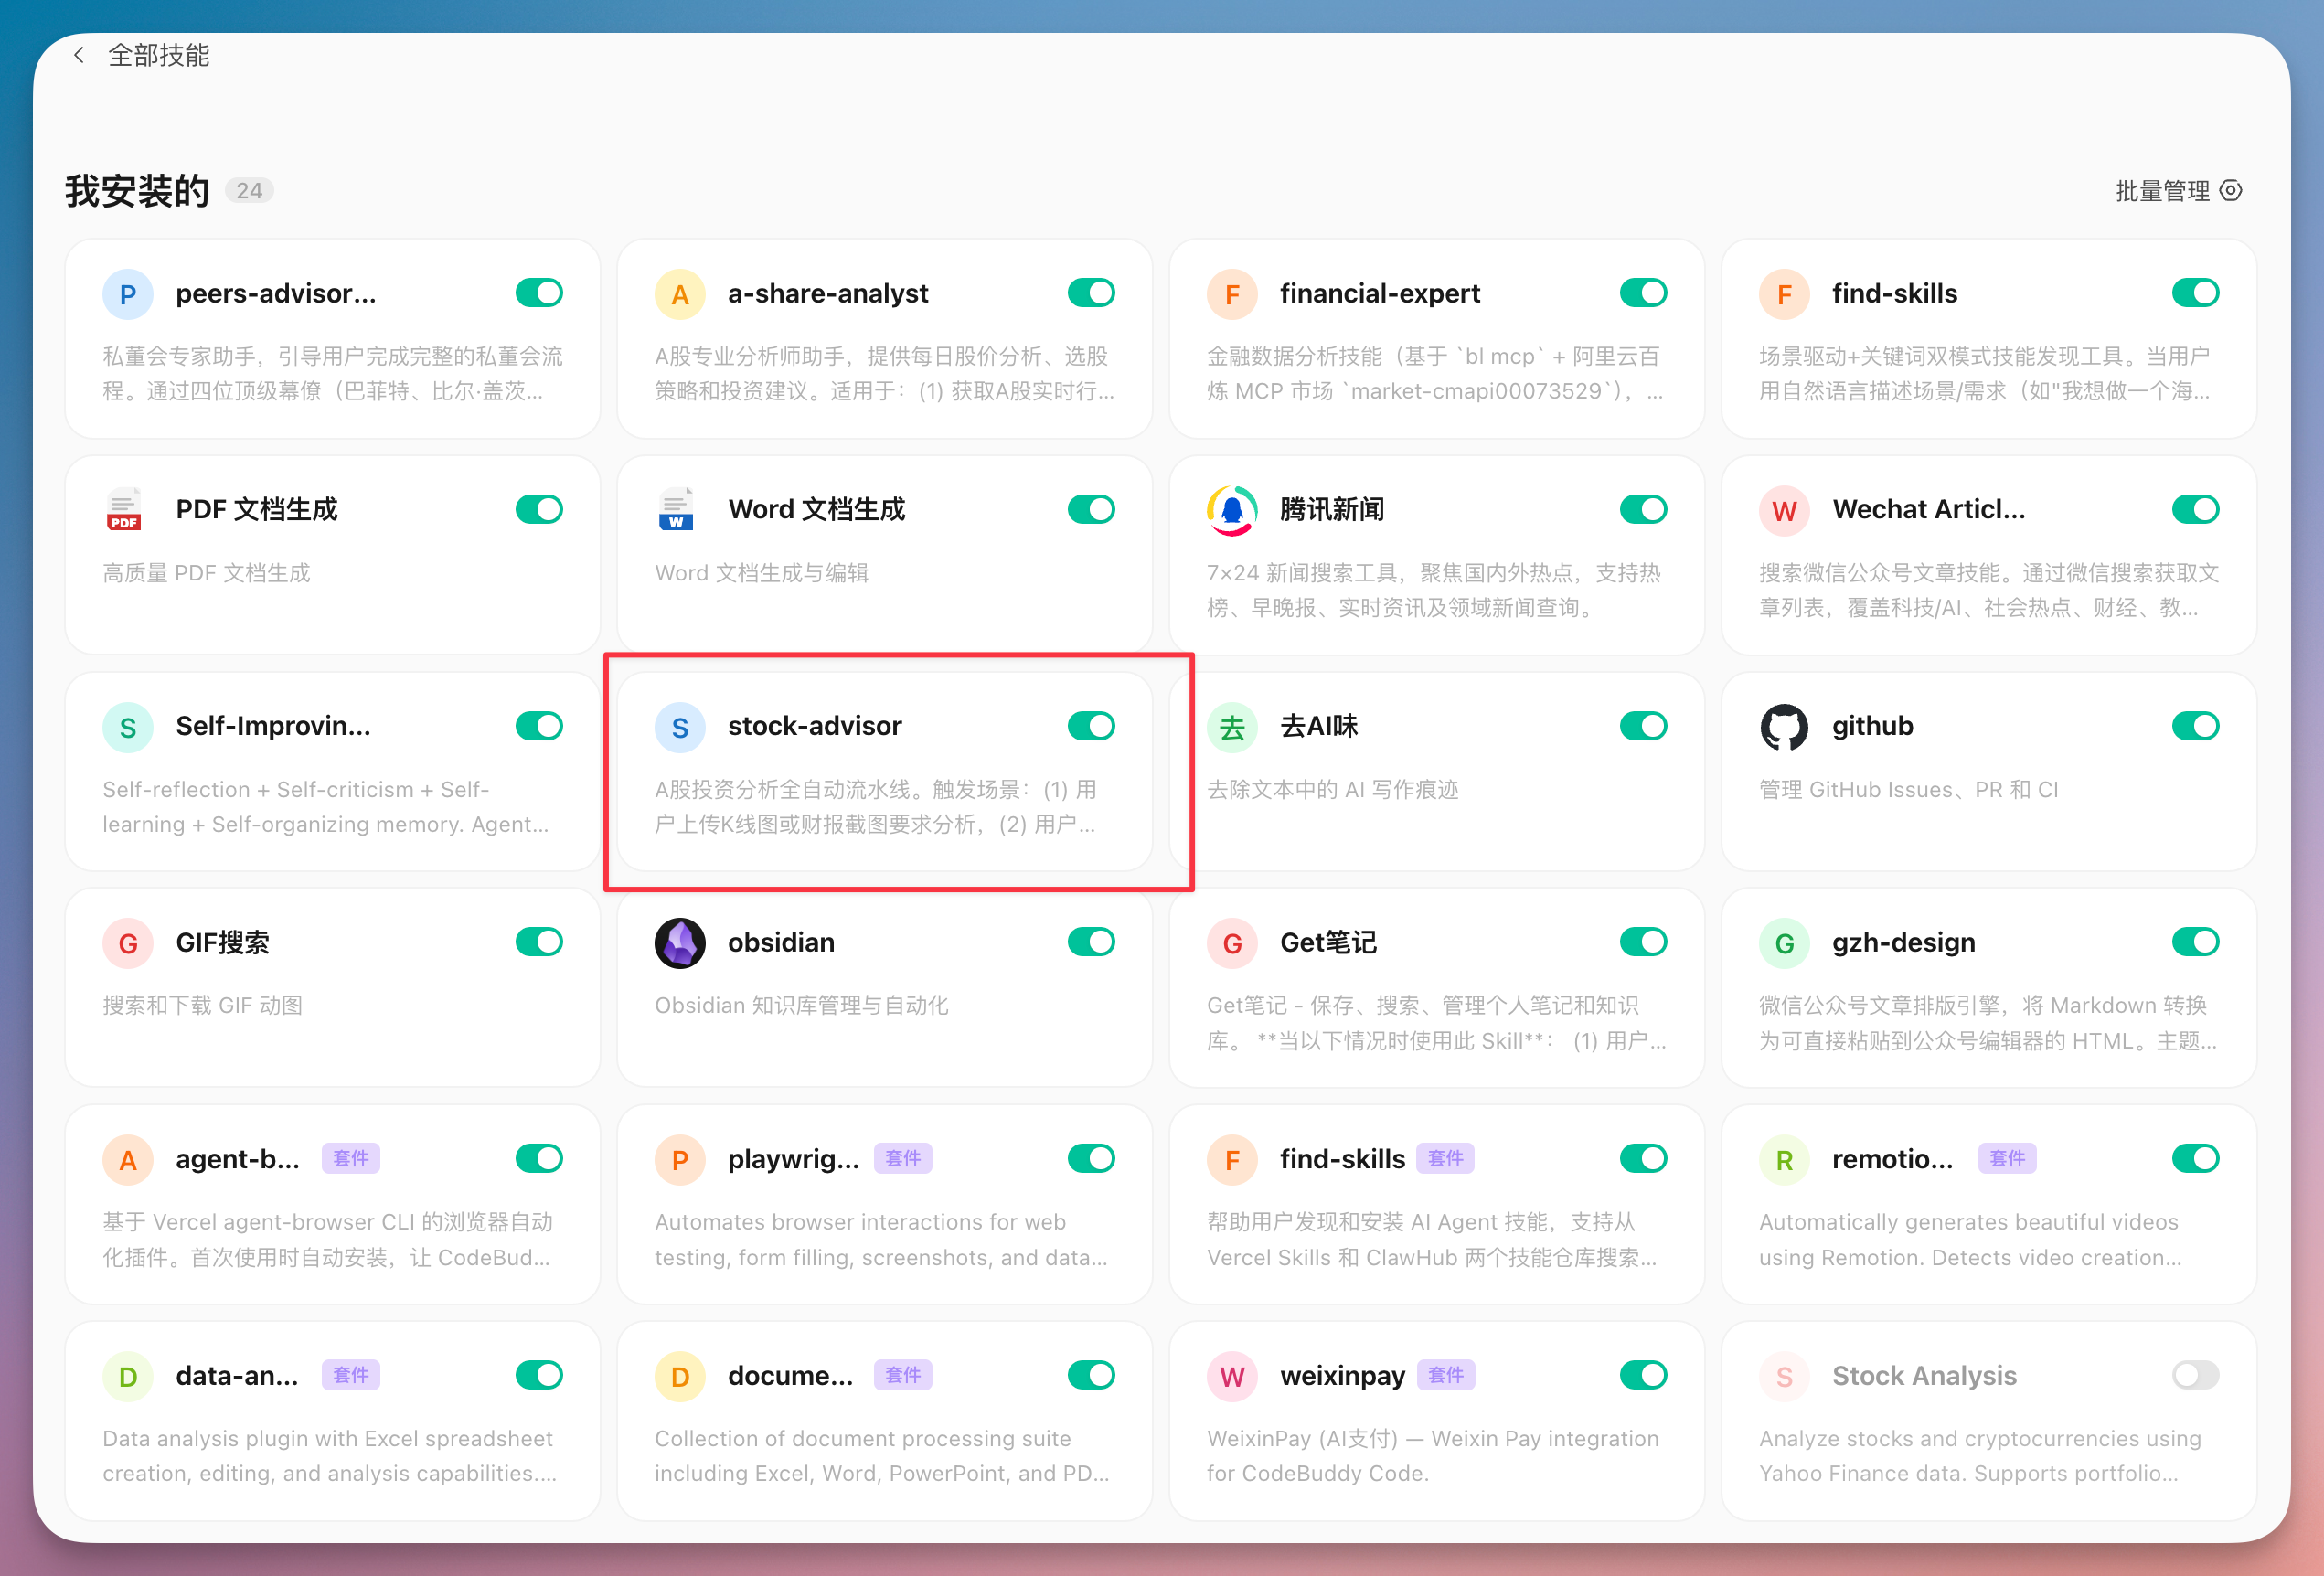2324x1576 pixels.
Task: Turn off the a-share-analyst toggle
Action: click(1091, 293)
